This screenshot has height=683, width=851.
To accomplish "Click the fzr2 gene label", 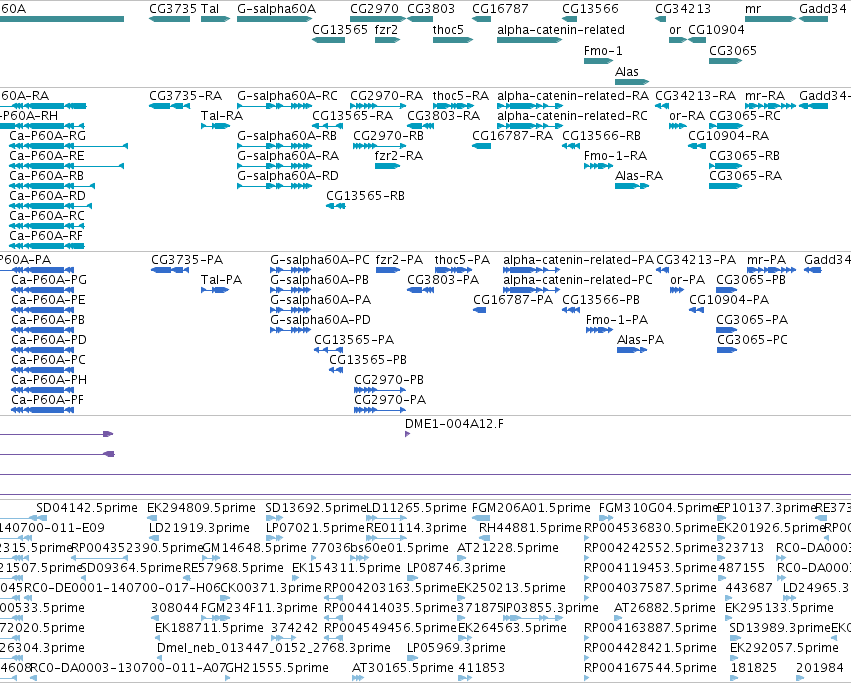I will click(386, 30).
